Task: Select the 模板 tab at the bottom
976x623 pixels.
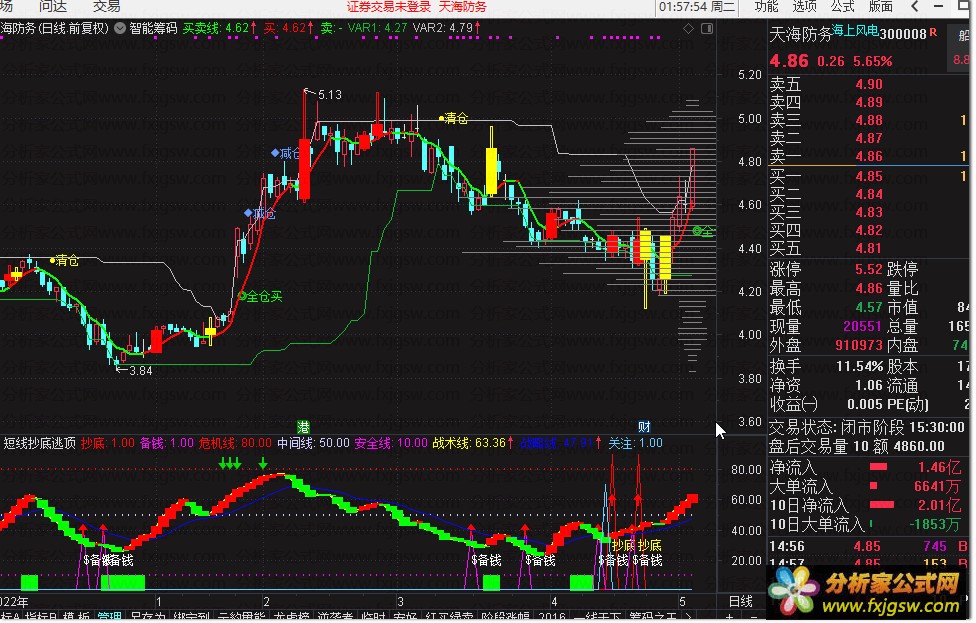Action: click(x=77, y=616)
